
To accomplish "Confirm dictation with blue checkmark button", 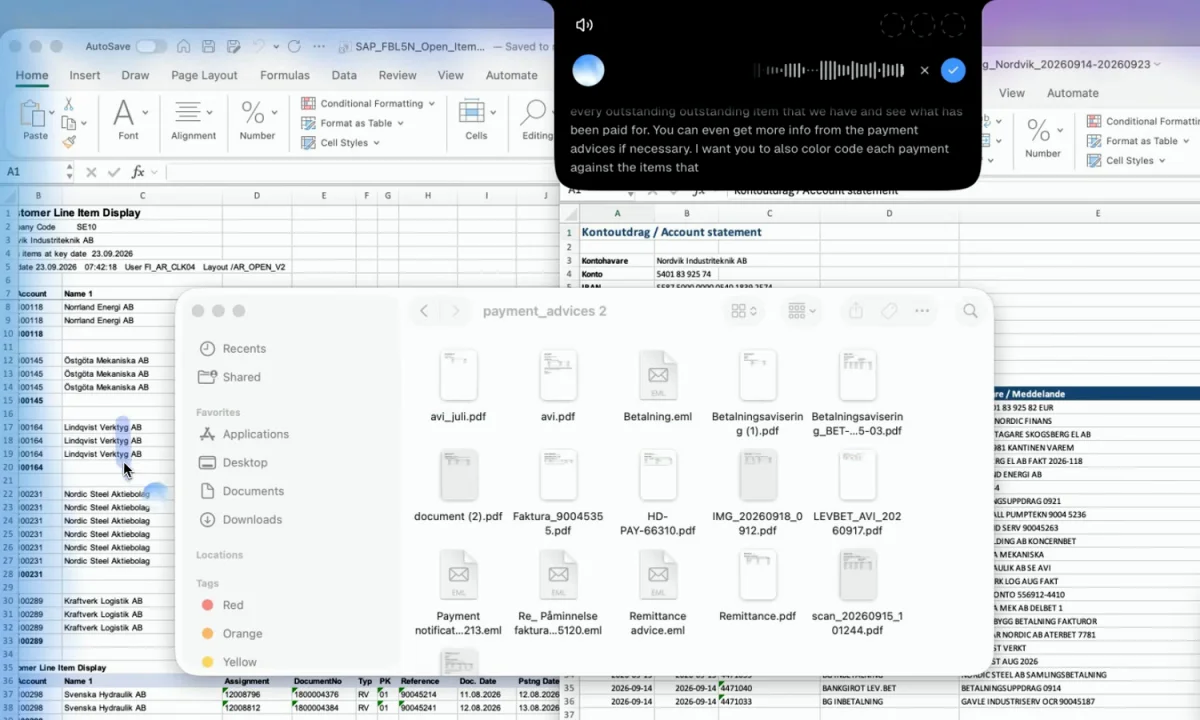I will 953,70.
